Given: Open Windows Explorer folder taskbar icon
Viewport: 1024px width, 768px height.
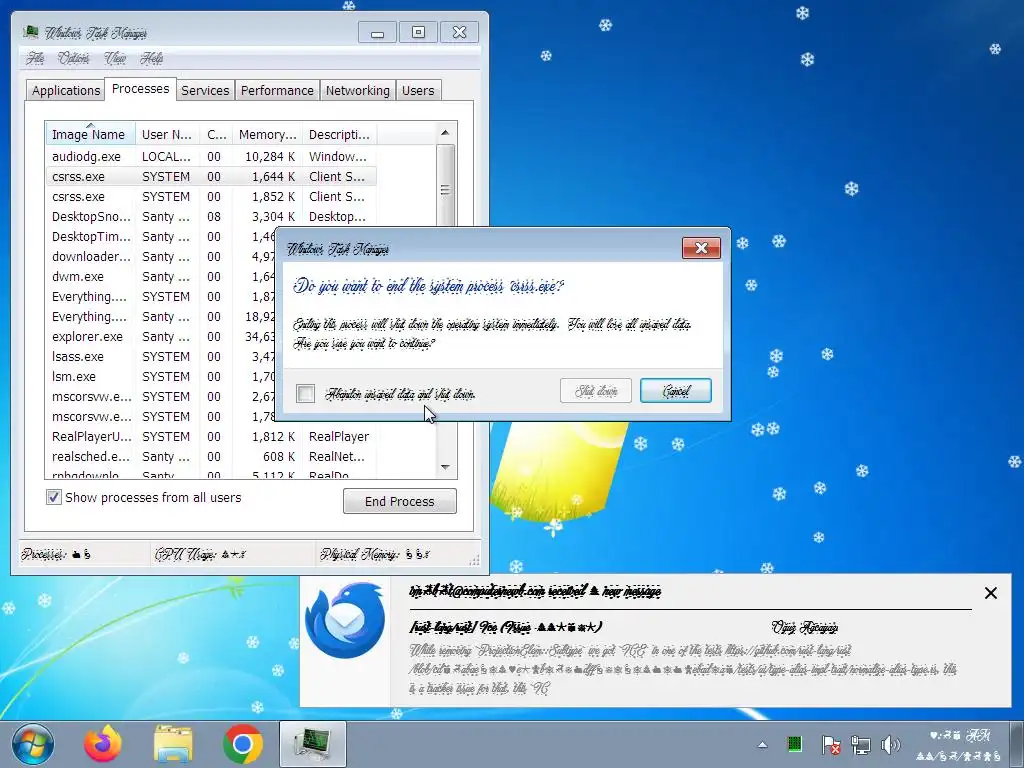Looking at the screenshot, I should [x=173, y=744].
